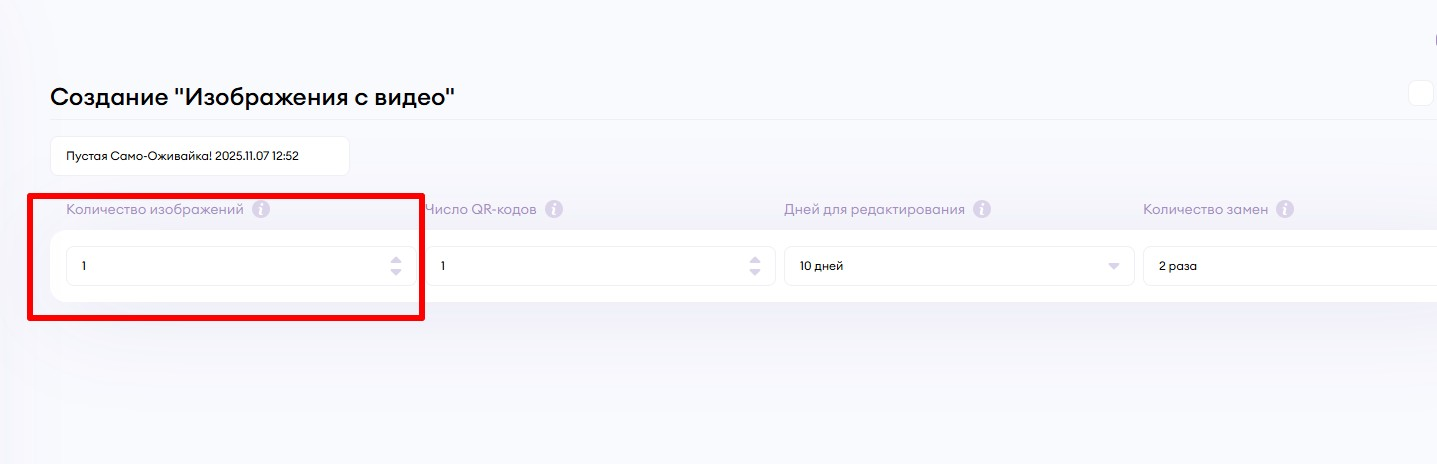
Task: Toggle the white square box at top right
Action: pos(1421,94)
